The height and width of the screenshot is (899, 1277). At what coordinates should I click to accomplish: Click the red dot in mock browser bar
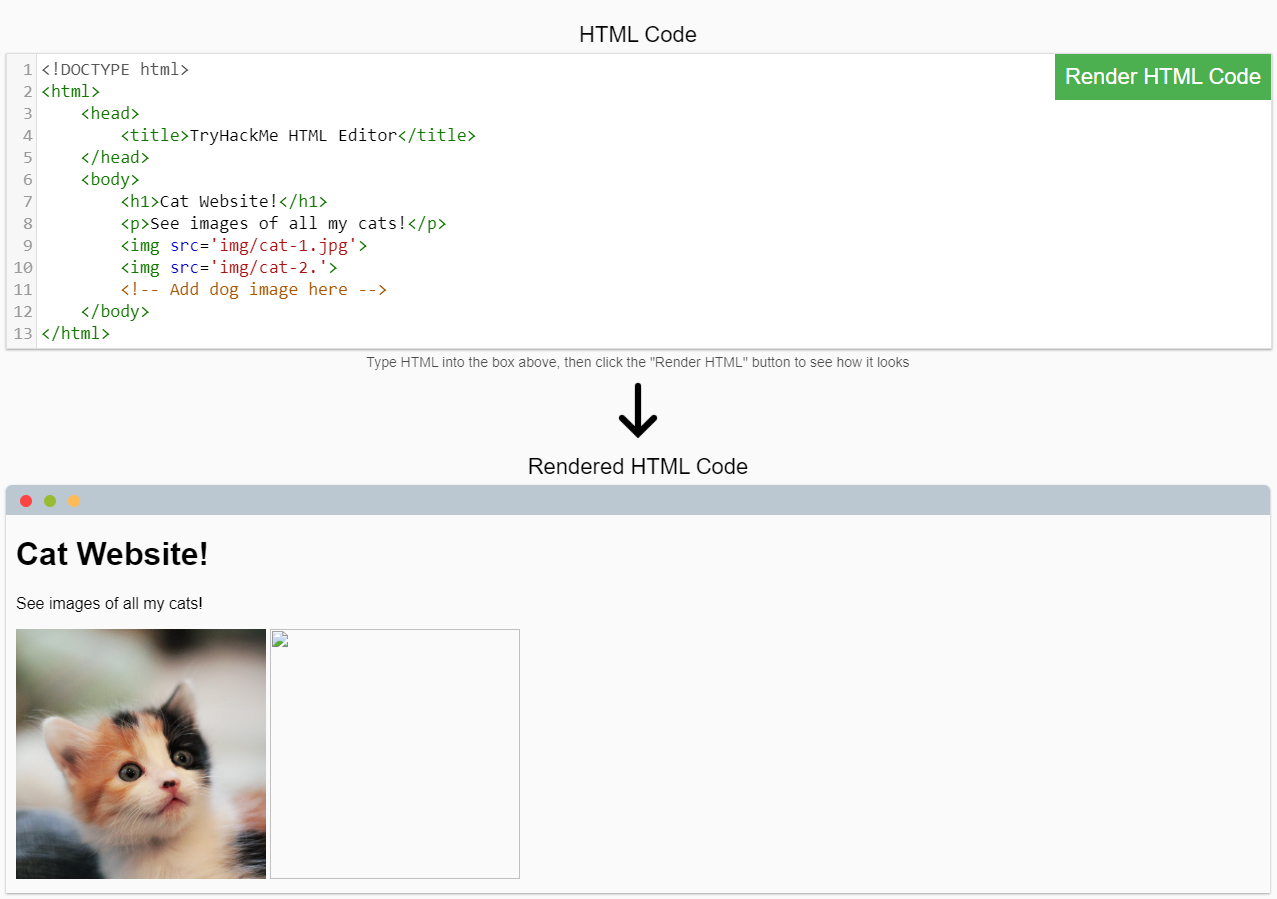coord(26,501)
